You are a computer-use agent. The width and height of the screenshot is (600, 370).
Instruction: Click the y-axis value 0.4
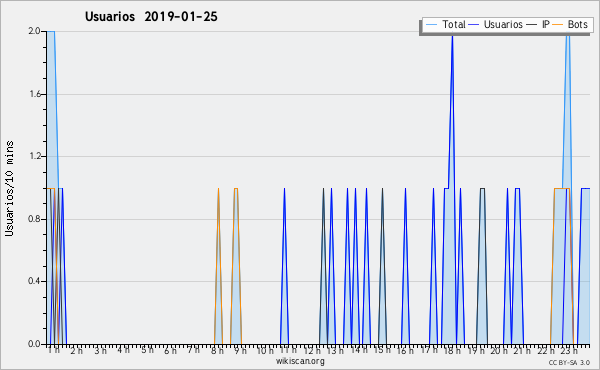[34, 281]
